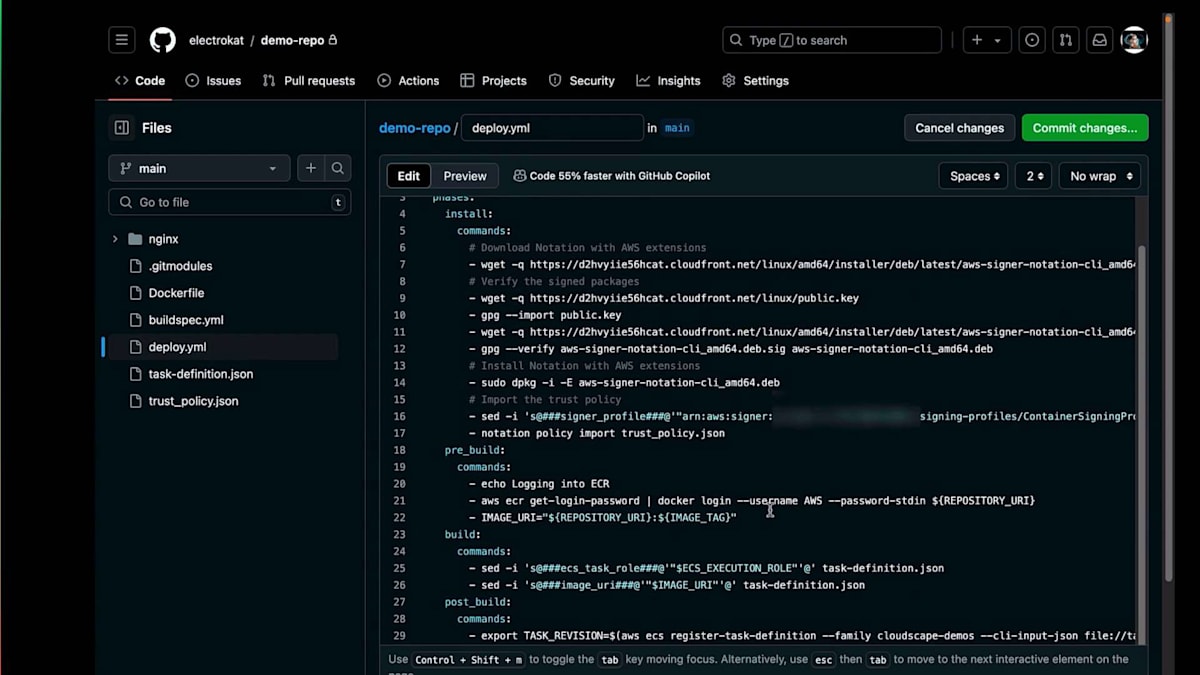Click the editor vertical scrollbar
The width and height of the screenshot is (1200, 675).
[1141, 445]
